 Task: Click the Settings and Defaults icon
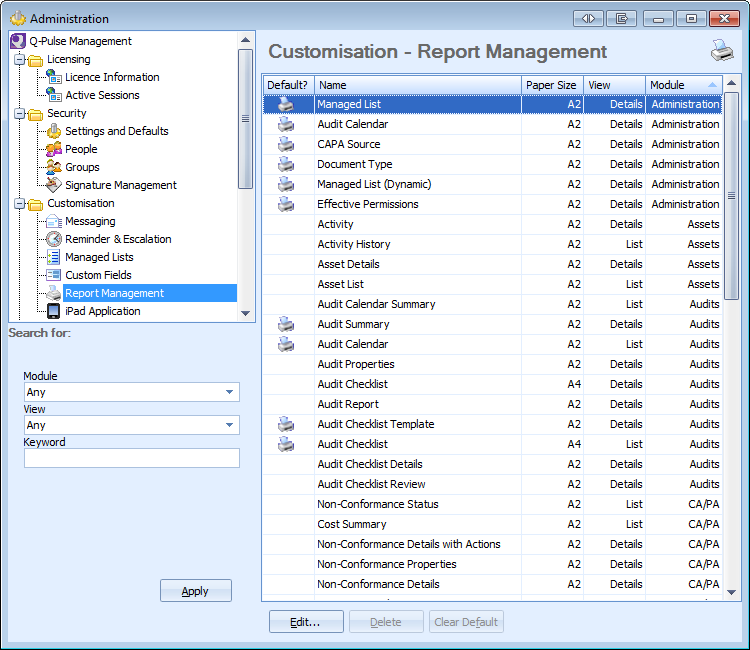tap(54, 131)
